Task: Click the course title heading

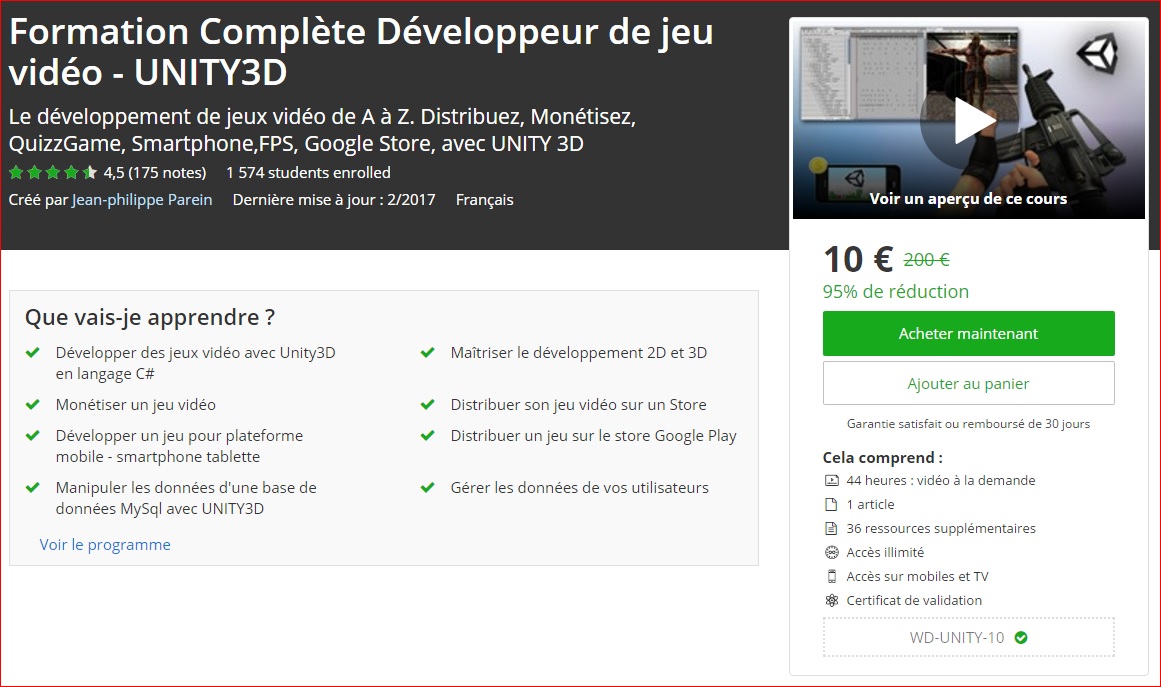Action: click(x=361, y=52)
